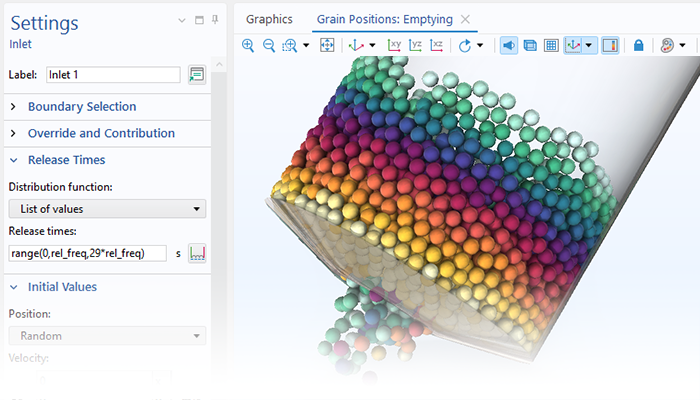Lock the current view with padlock
This screenshot has height=400, width=700.
click(639, 46)
